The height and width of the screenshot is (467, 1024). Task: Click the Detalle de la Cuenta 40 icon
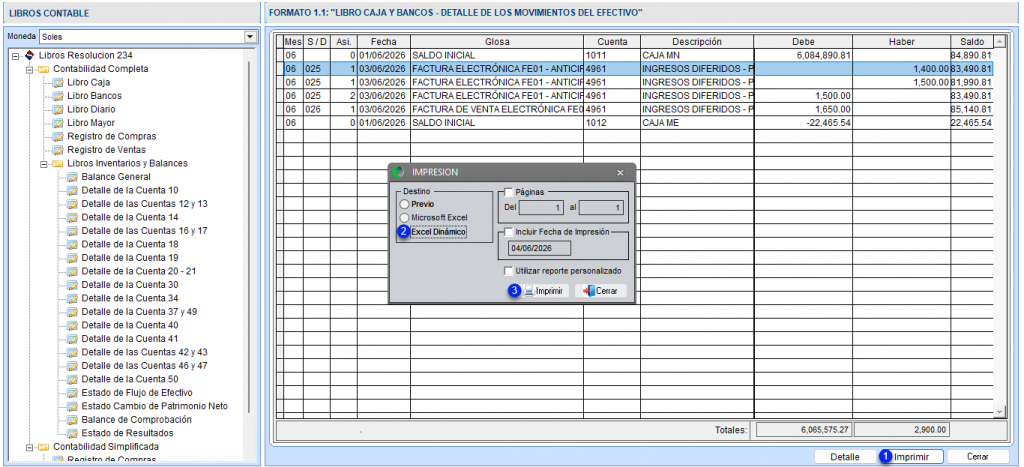(72, 325)
